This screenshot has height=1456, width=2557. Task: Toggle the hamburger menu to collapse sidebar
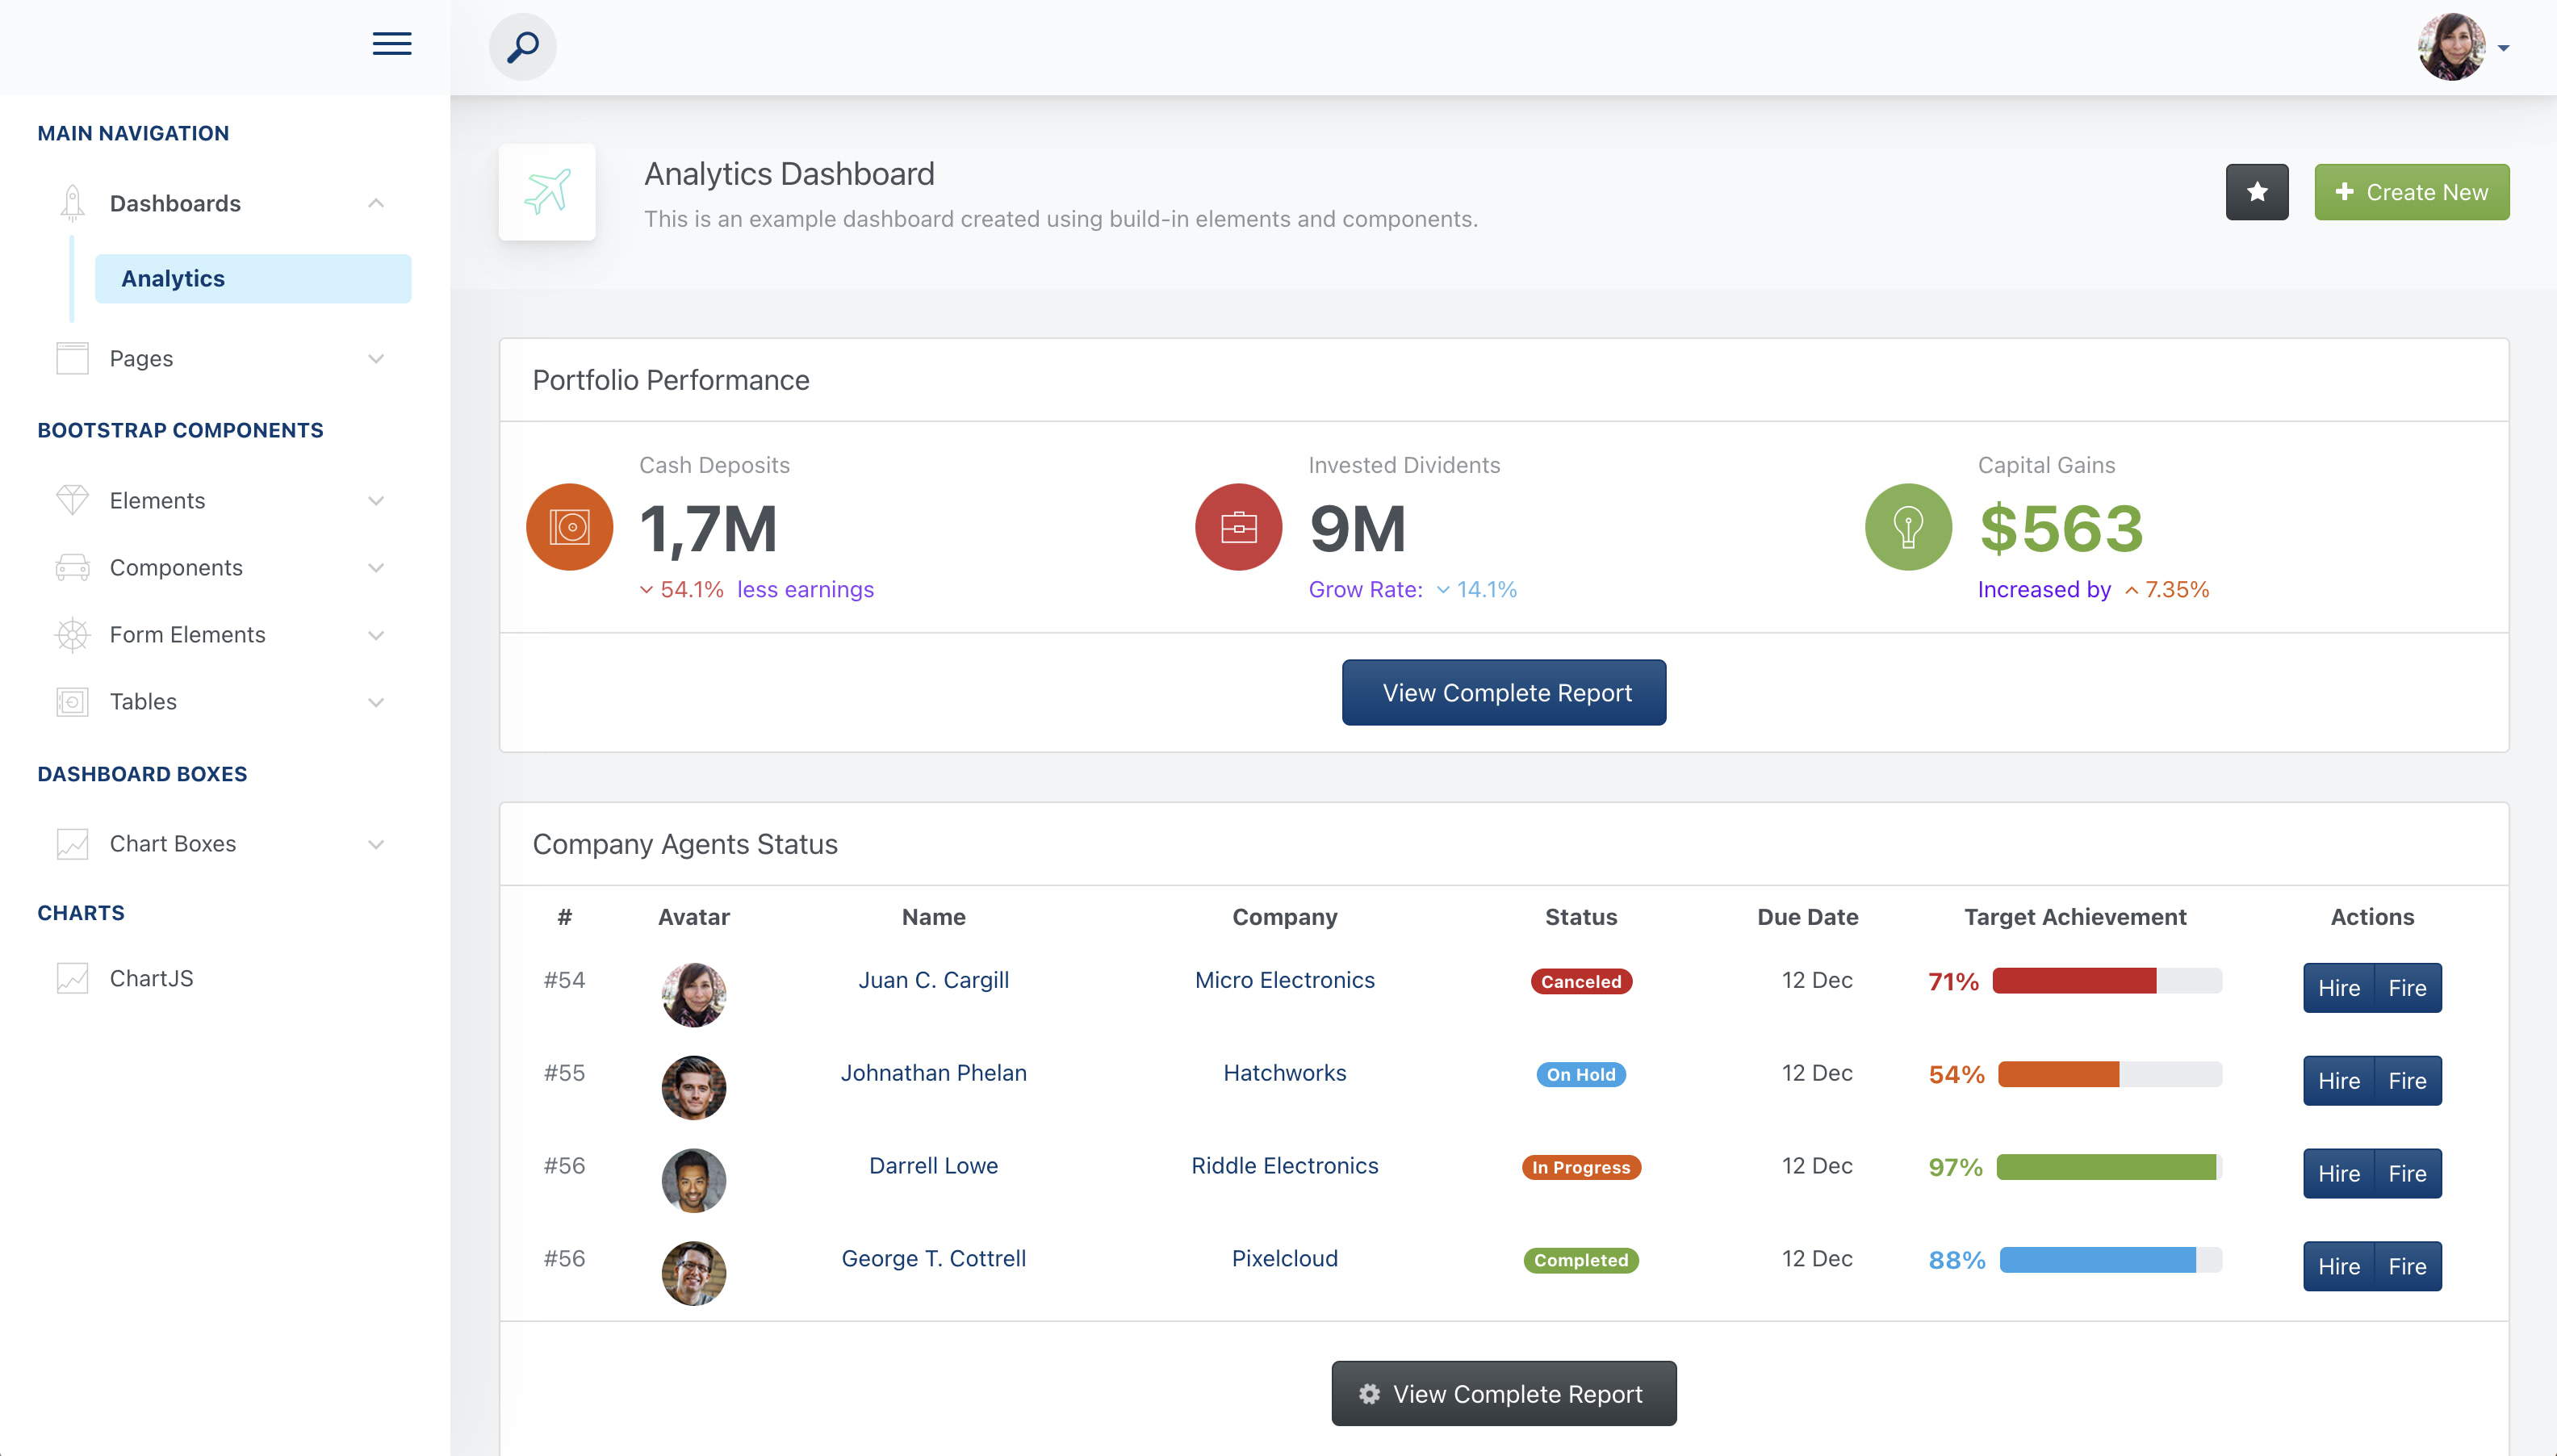coord(392,44)
